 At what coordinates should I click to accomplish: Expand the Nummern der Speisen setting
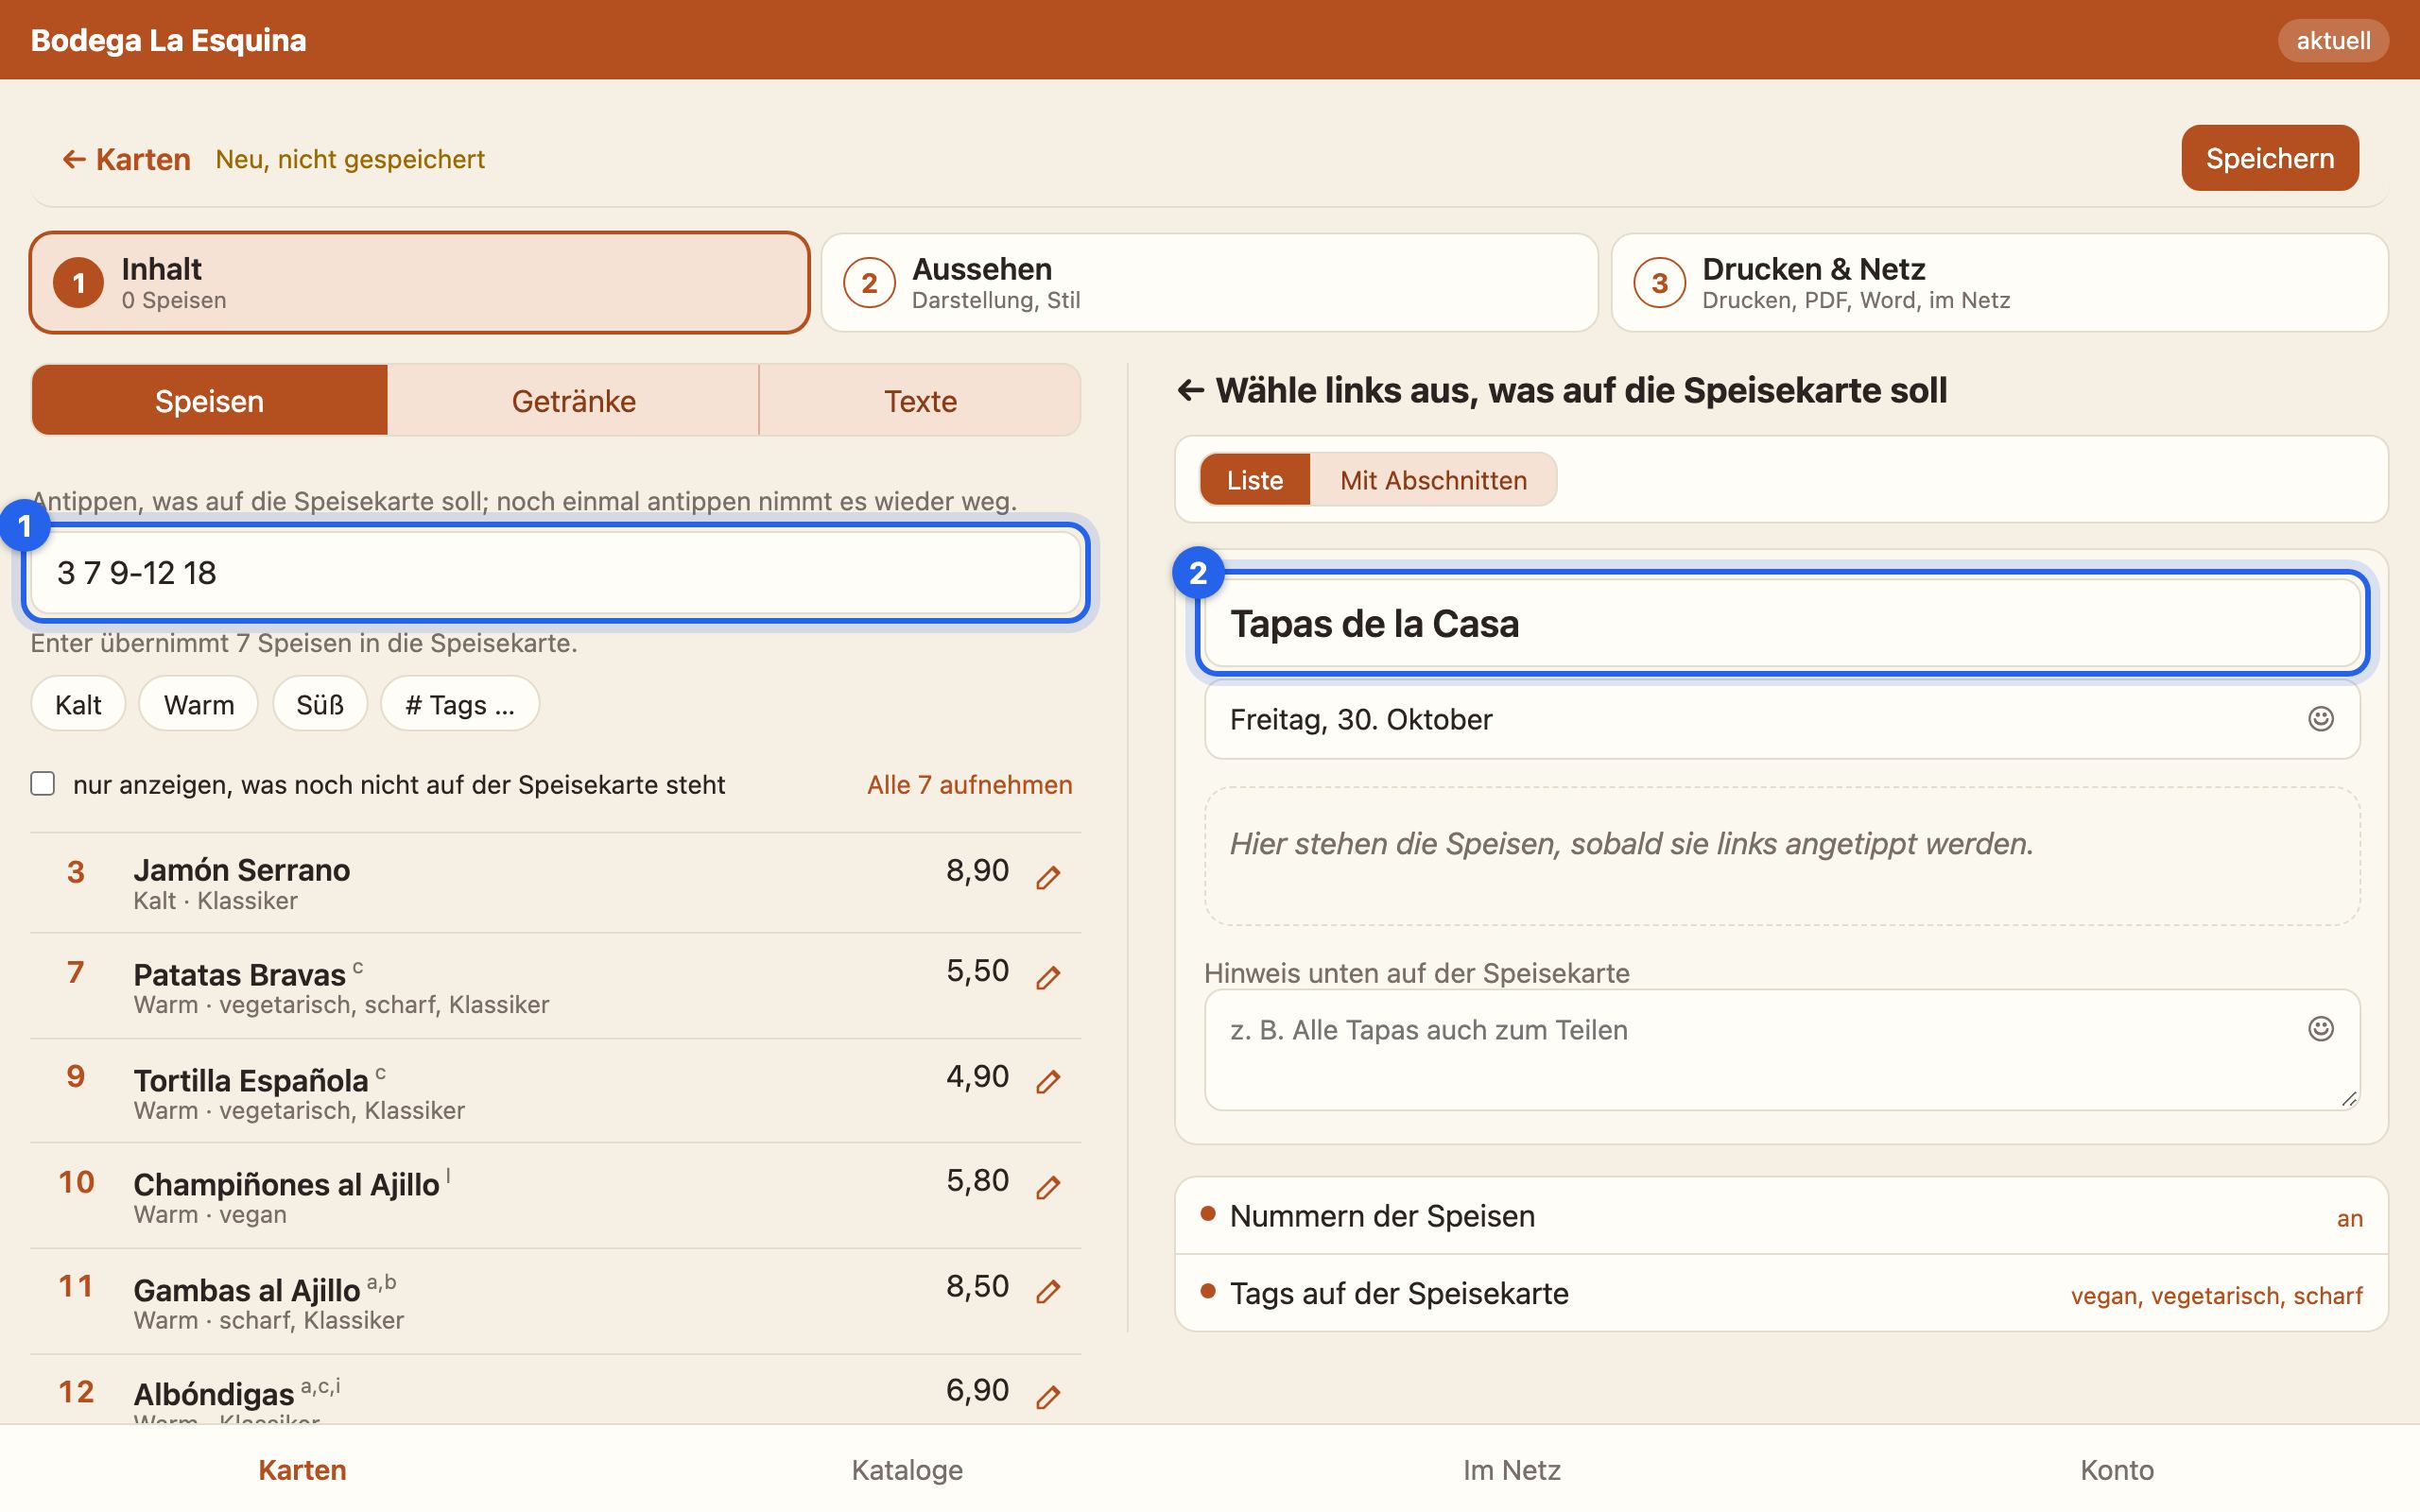click(x=1781, y=1216)
